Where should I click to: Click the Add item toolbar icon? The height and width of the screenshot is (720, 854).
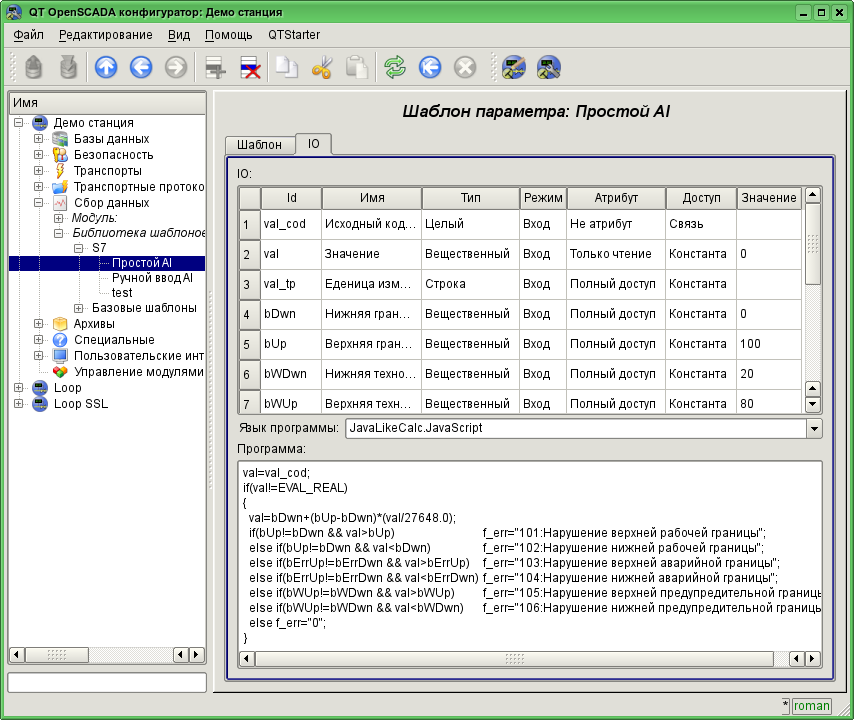[215, 68]
